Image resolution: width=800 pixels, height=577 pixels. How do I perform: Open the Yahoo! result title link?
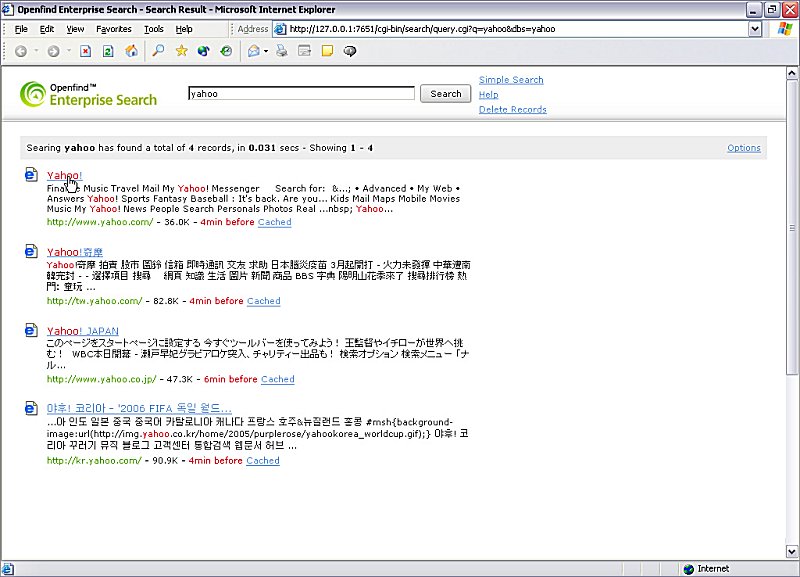pos(64,175)
